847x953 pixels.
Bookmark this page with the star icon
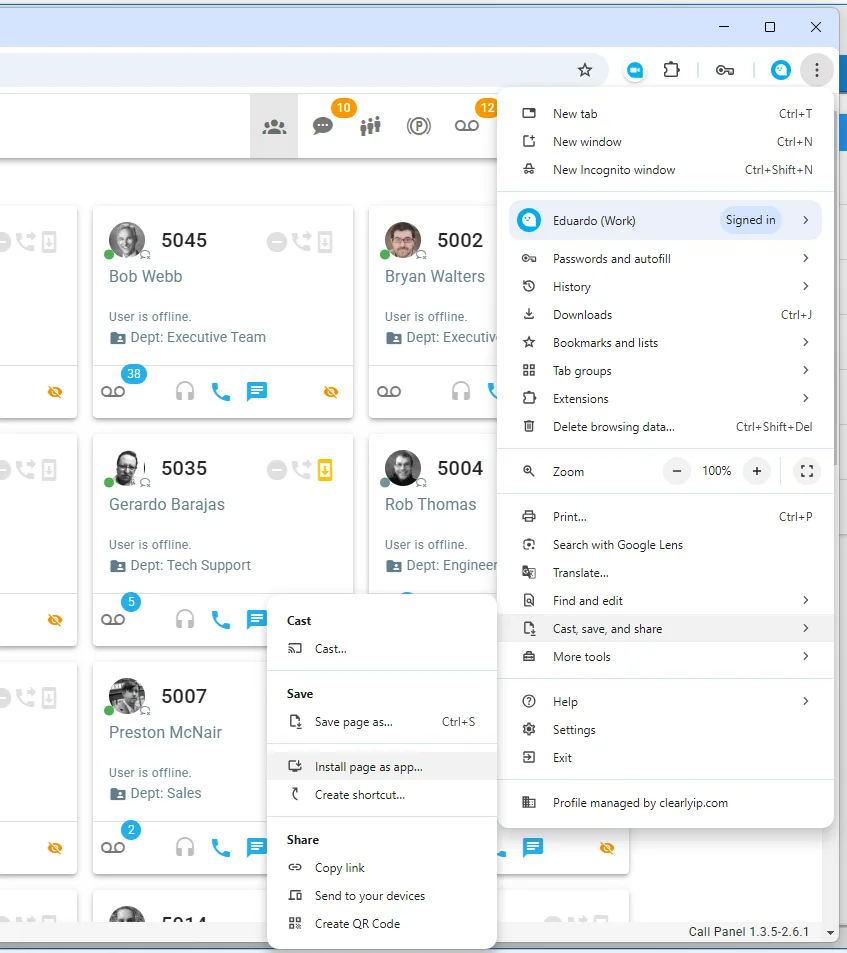click(585, 70)
